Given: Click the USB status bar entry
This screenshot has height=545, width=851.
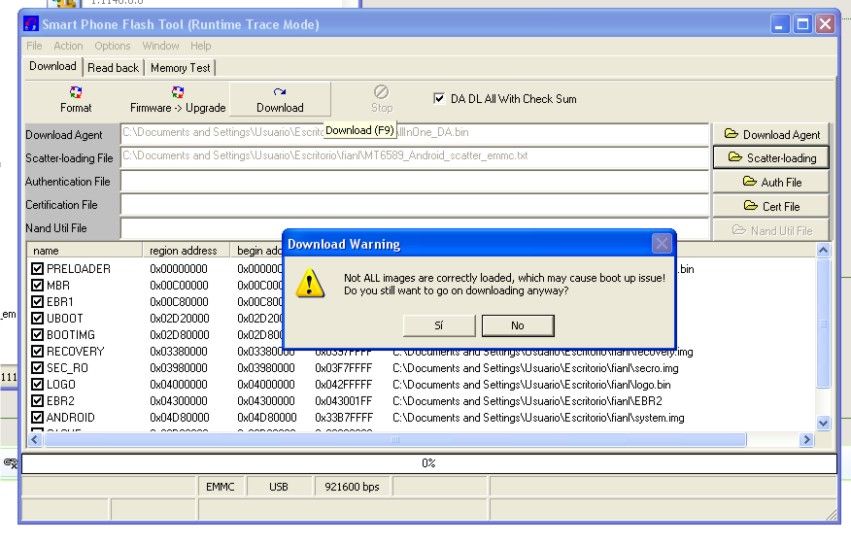Looking at the screenshot, I should (278, 487).
